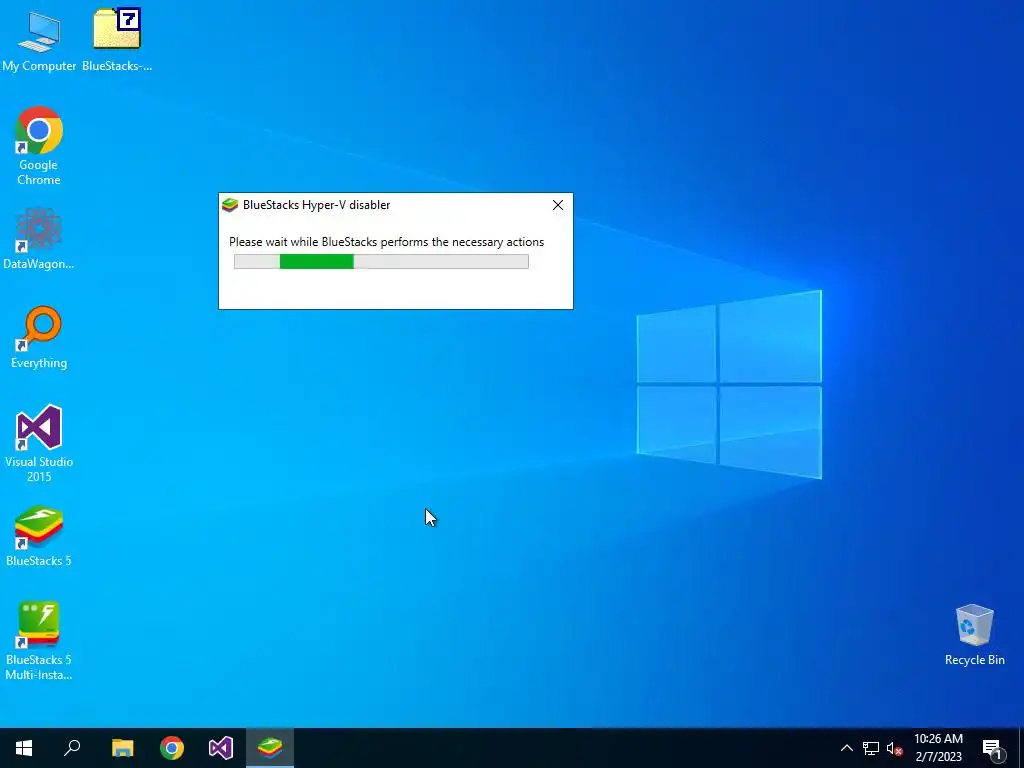Select the Everything search desktop shortcut
Image resolution: width=1024 pixels, height=768 pixels.
[39, 337]
